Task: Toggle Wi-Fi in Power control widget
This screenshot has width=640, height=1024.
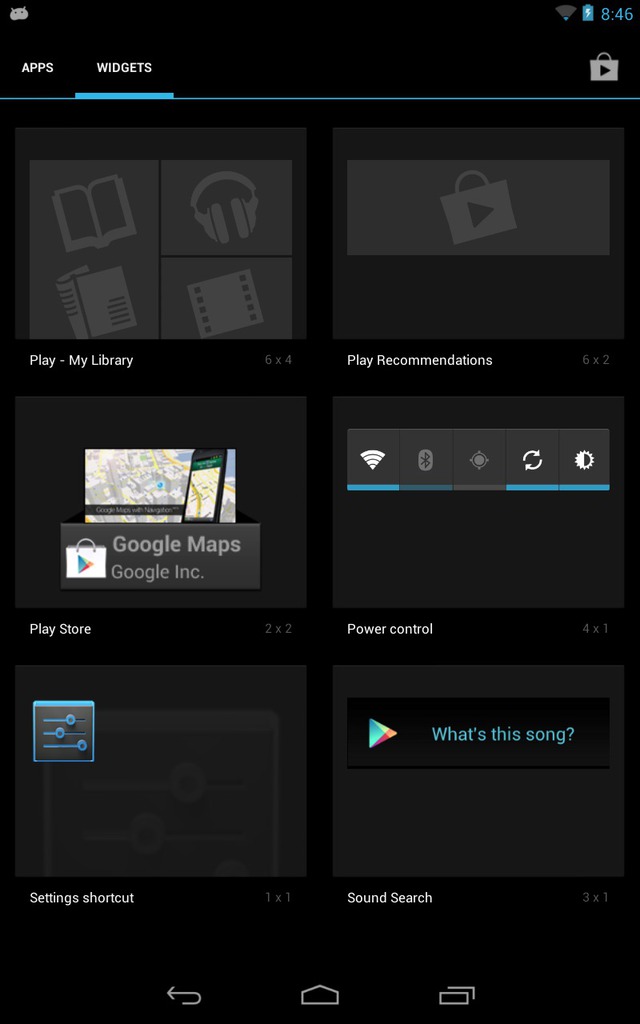Action: 373,460
